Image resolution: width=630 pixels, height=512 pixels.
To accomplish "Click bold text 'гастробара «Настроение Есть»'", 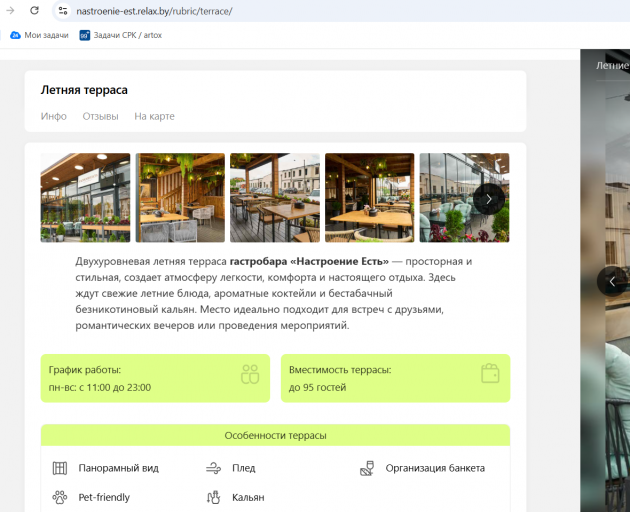I will pos(309,262).
